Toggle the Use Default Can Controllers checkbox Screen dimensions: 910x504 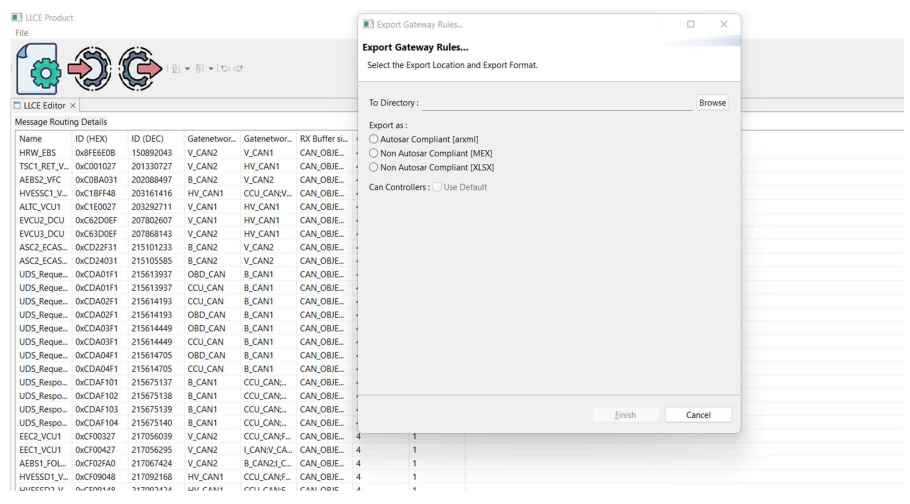(437, 187)
